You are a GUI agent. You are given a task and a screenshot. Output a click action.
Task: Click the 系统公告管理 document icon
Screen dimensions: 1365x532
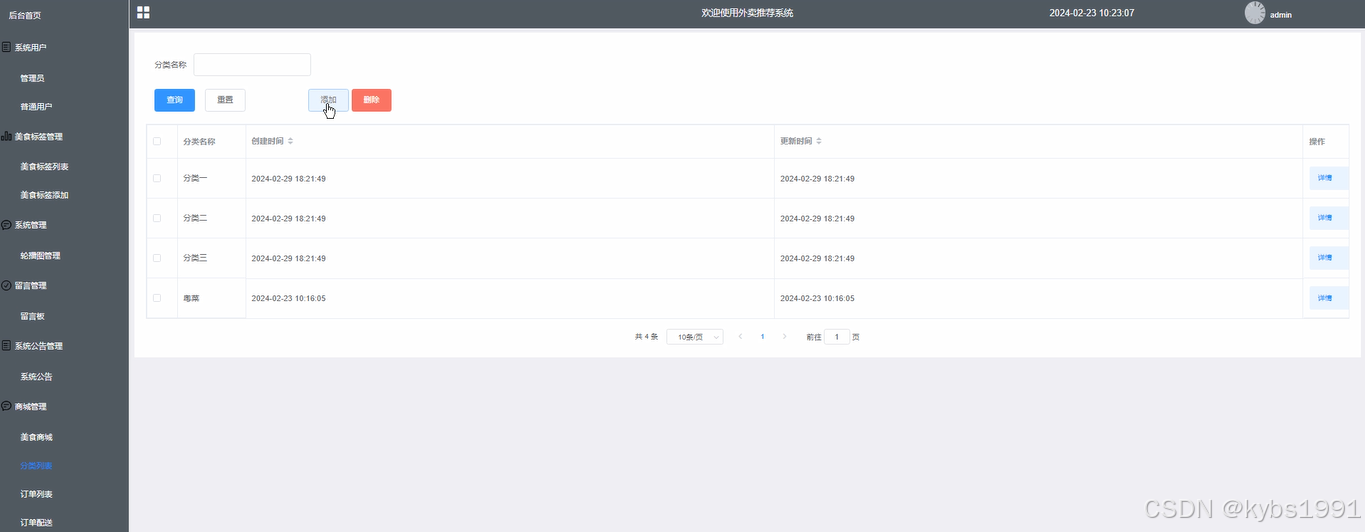click(6, 346)
